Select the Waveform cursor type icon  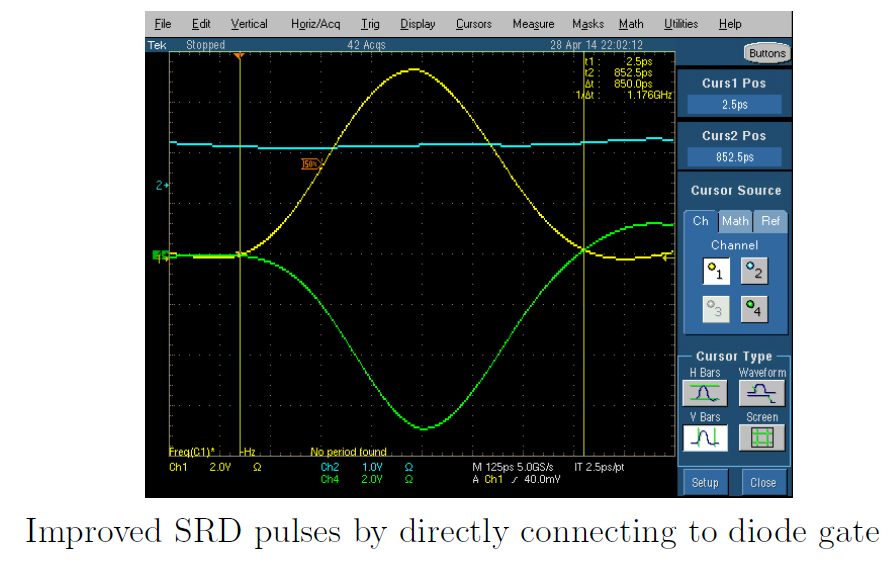tap(762, 393)
